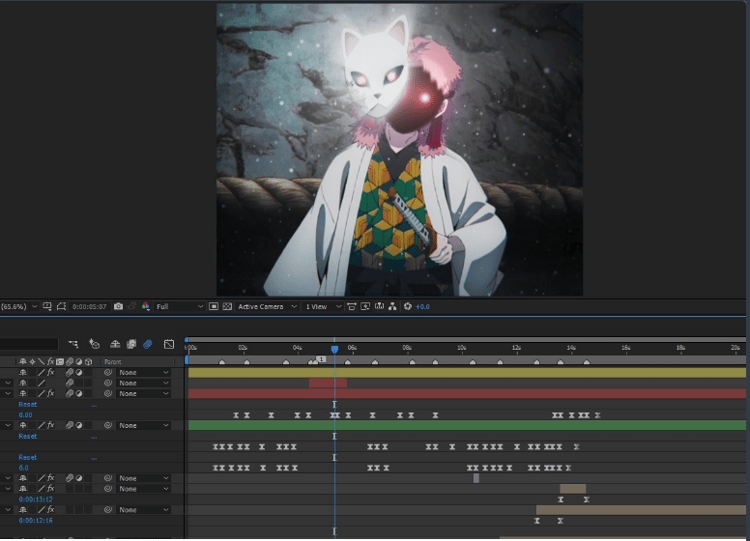Click the region of interest icon

coord(214,307)
